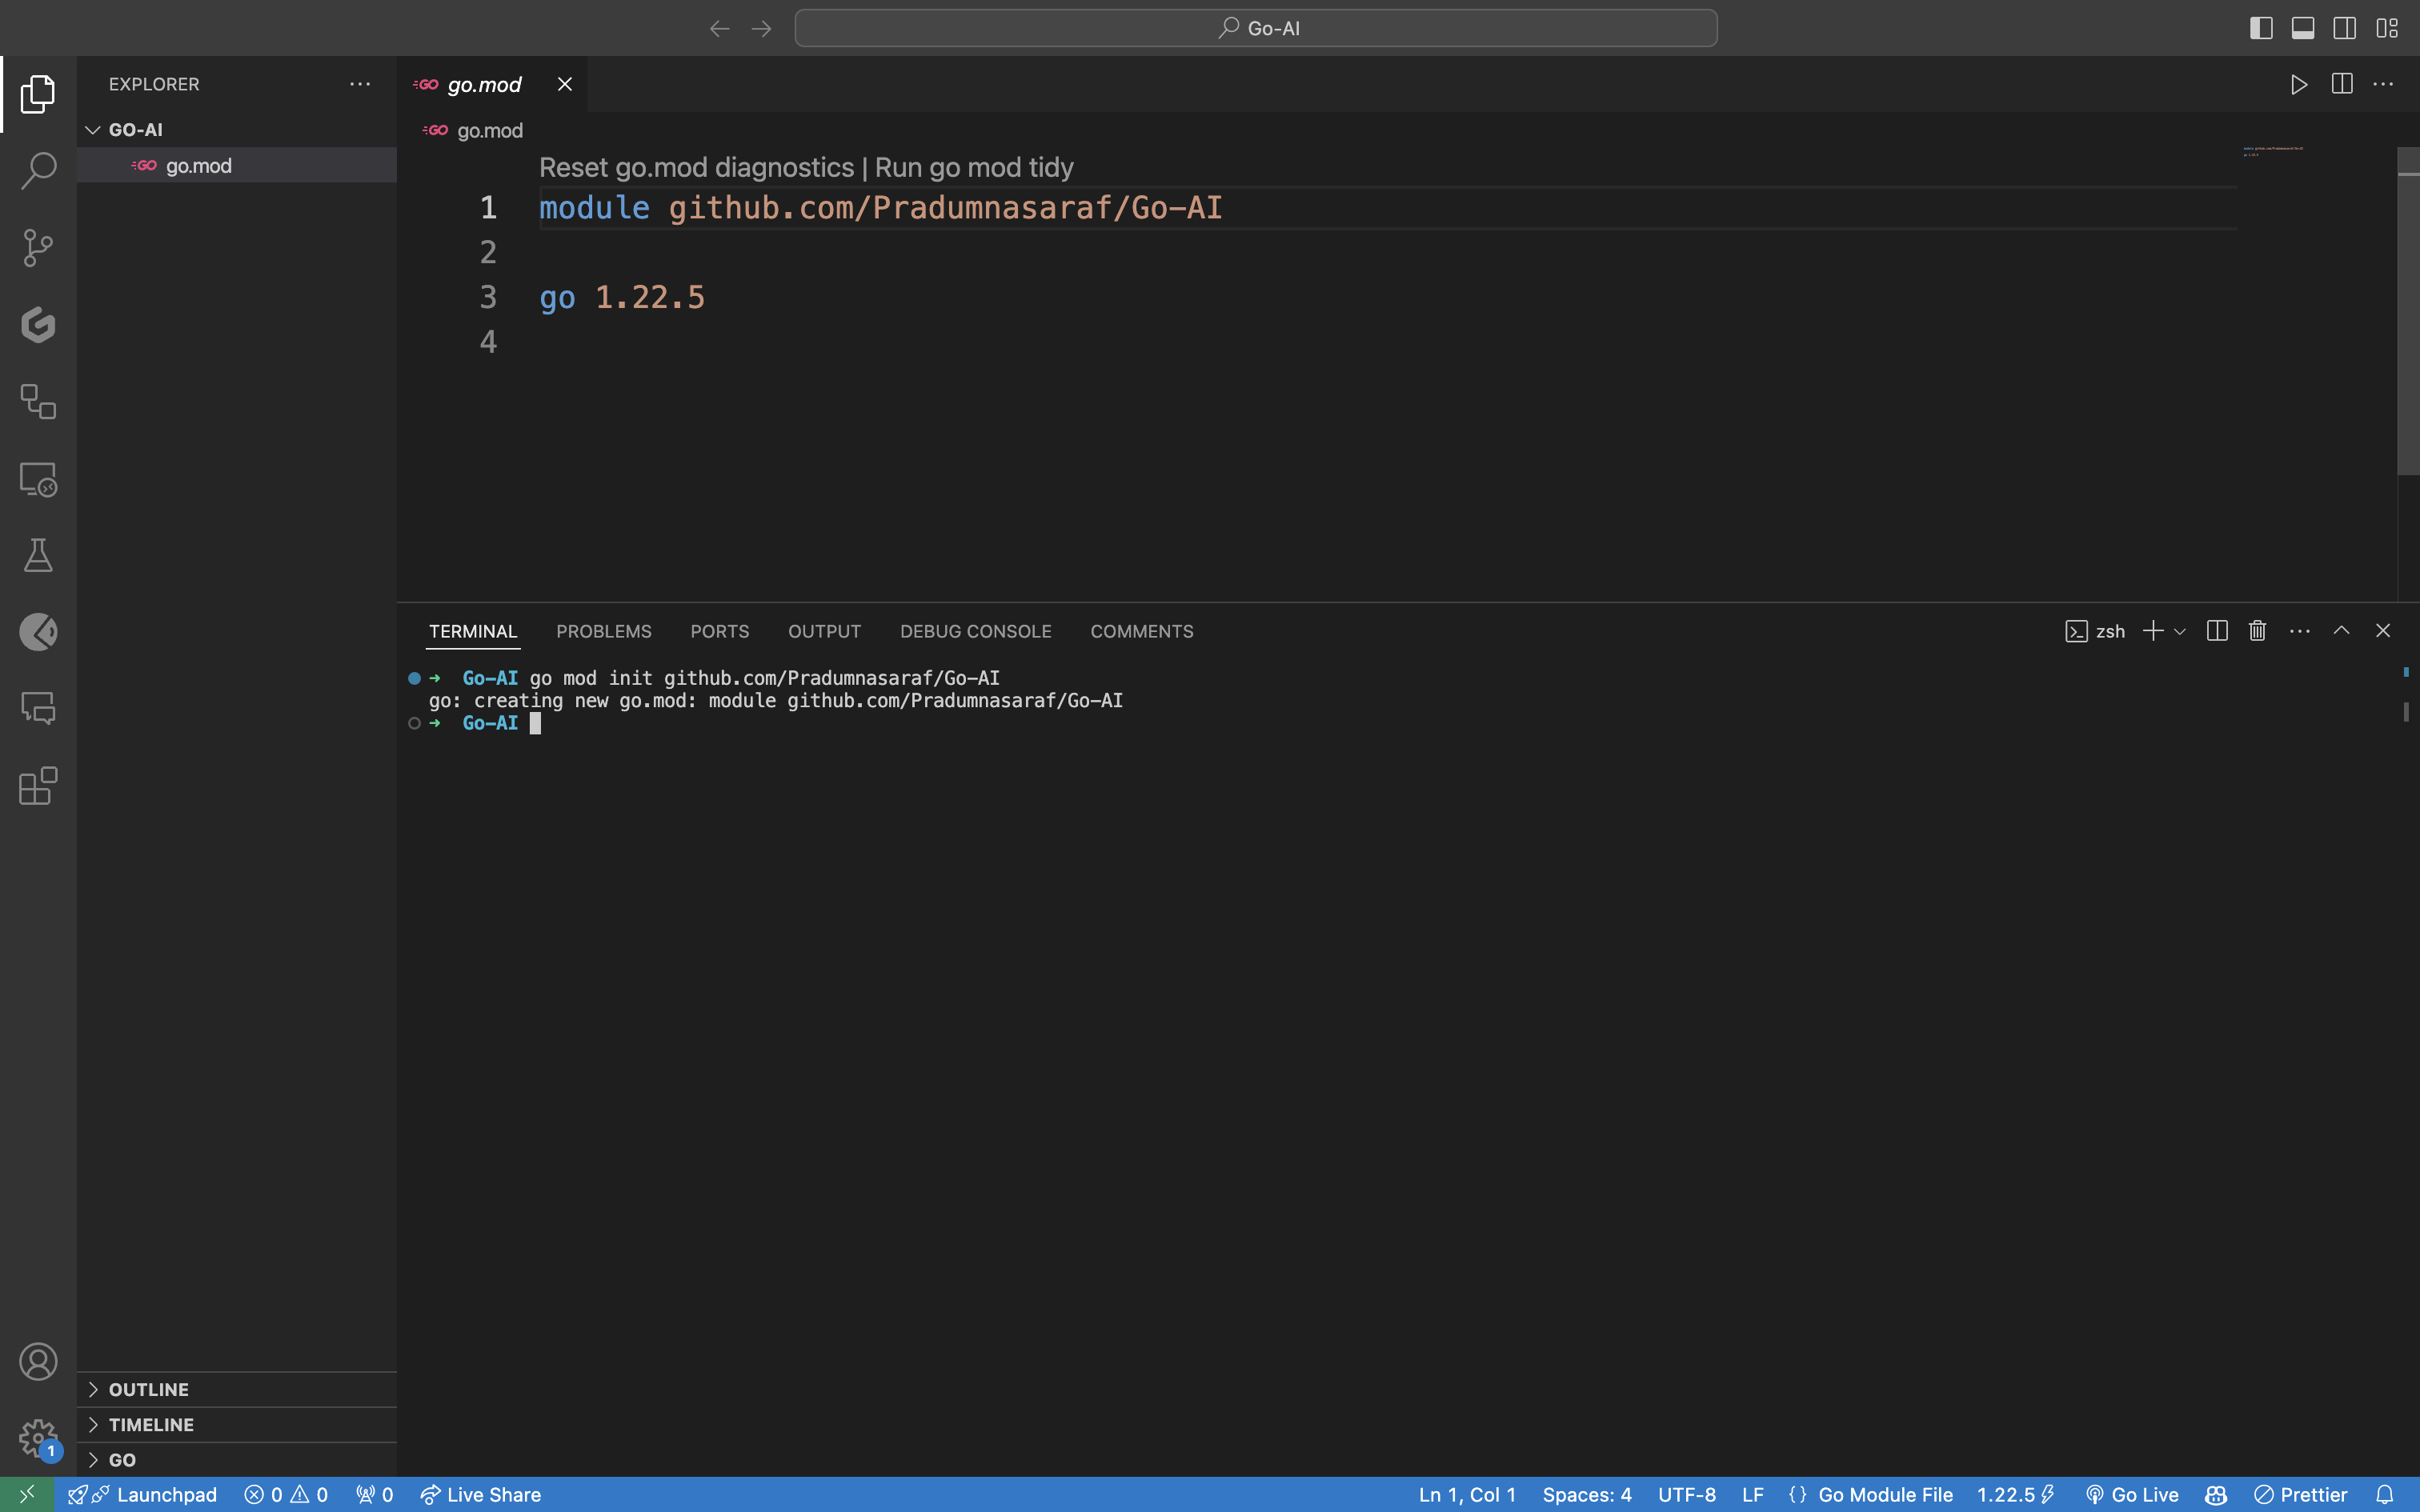
Task: Toggle the bottom panel visibility
Action: click(x=2303, y=28)
